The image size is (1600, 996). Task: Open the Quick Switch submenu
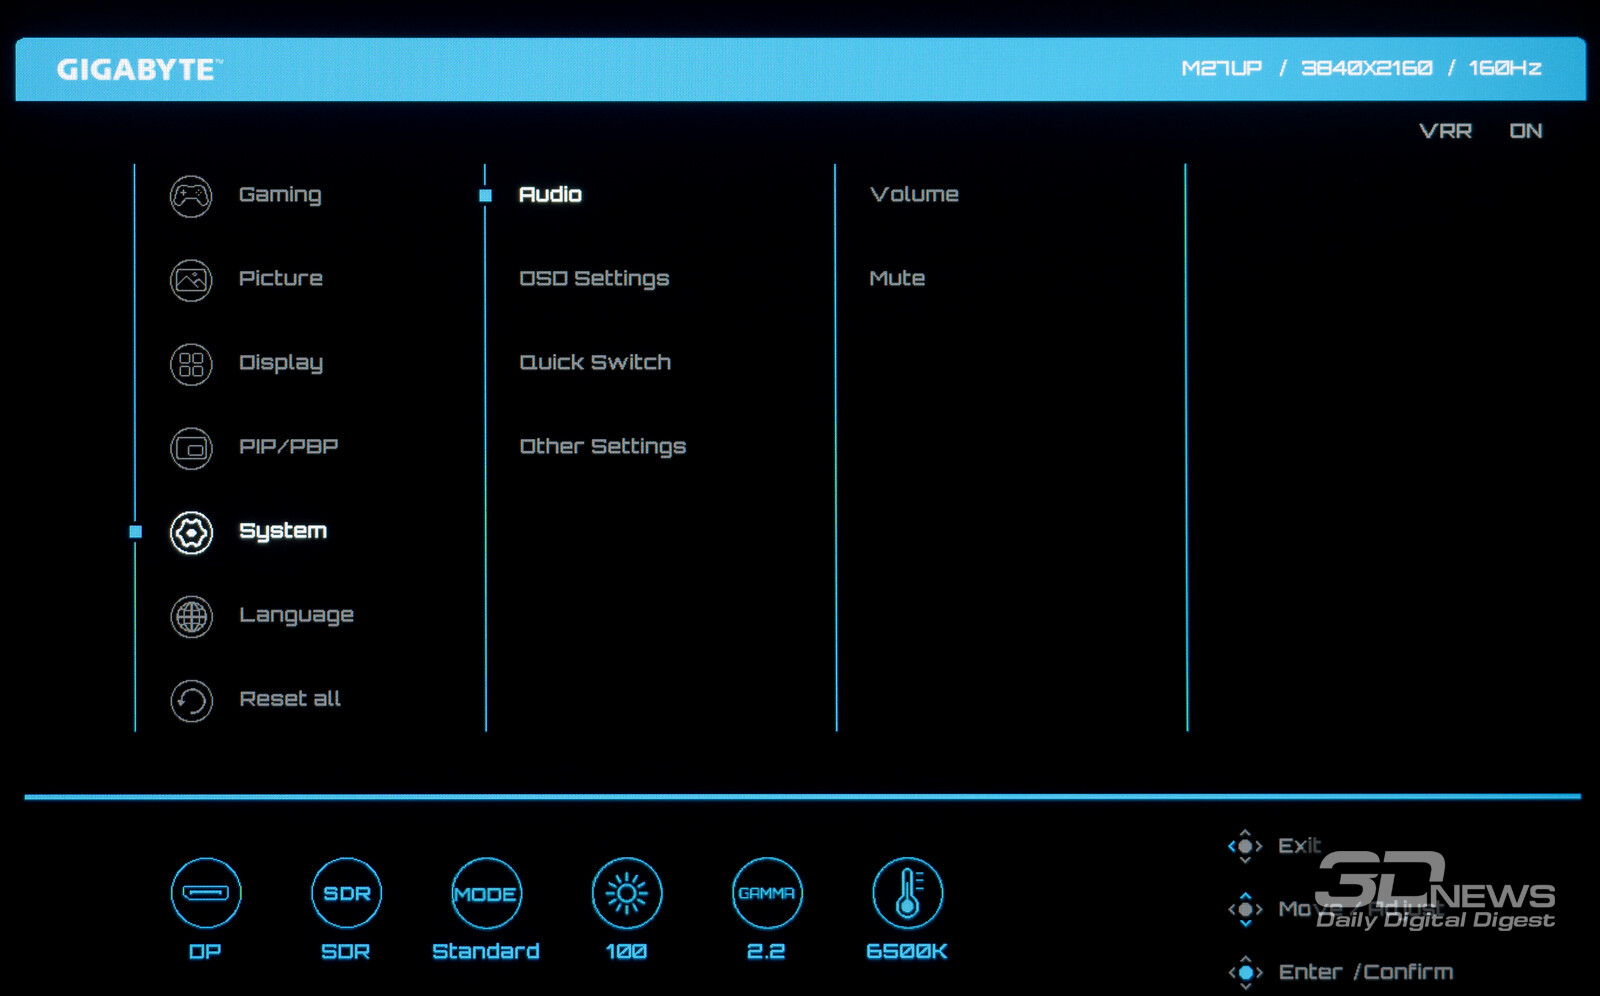pos(595,362)
